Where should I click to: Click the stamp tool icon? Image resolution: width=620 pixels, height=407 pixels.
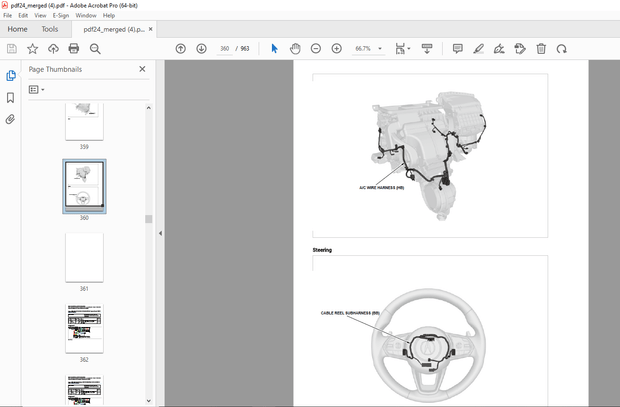point(520,49)
